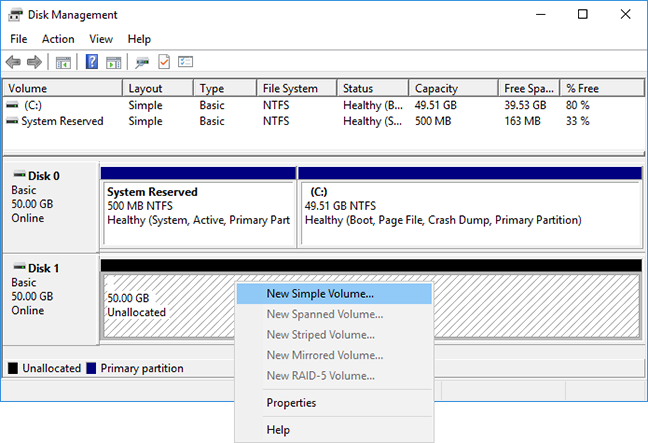The image size is (648, 443).
Task: Minimize the Disk Management window
Action: (x=541, y=14)
